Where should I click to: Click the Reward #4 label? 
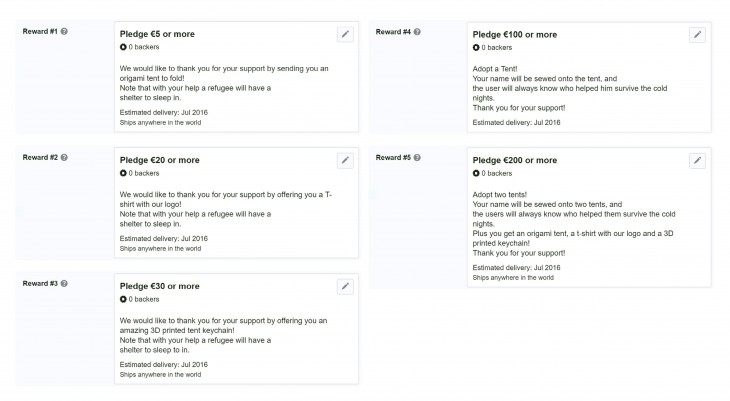[392, 32]
